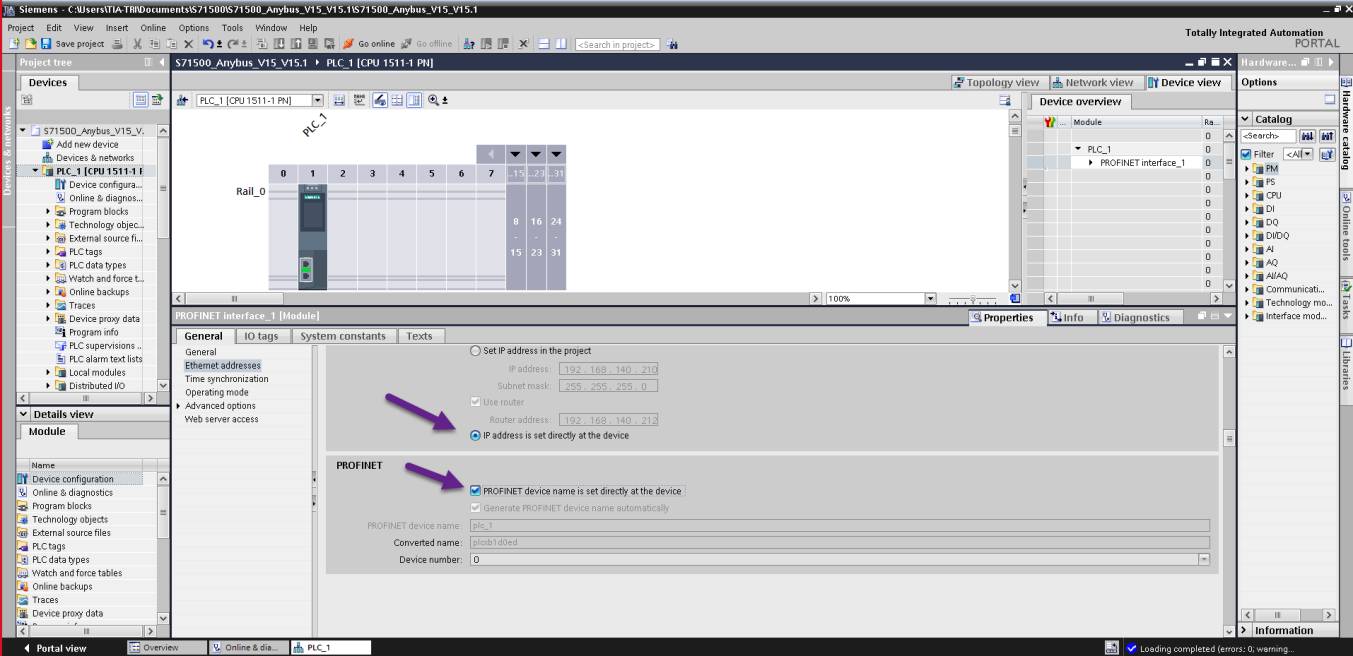Click the delete X icon in main toolbar
The height and width of the screenshot is (656, 1353).
(x=188, y=44)
